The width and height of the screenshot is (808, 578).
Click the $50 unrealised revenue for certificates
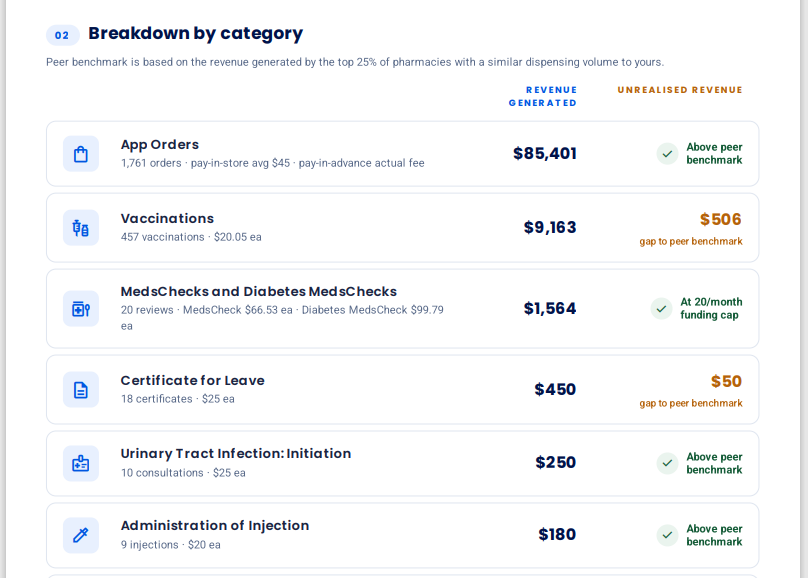coord(726,381)
